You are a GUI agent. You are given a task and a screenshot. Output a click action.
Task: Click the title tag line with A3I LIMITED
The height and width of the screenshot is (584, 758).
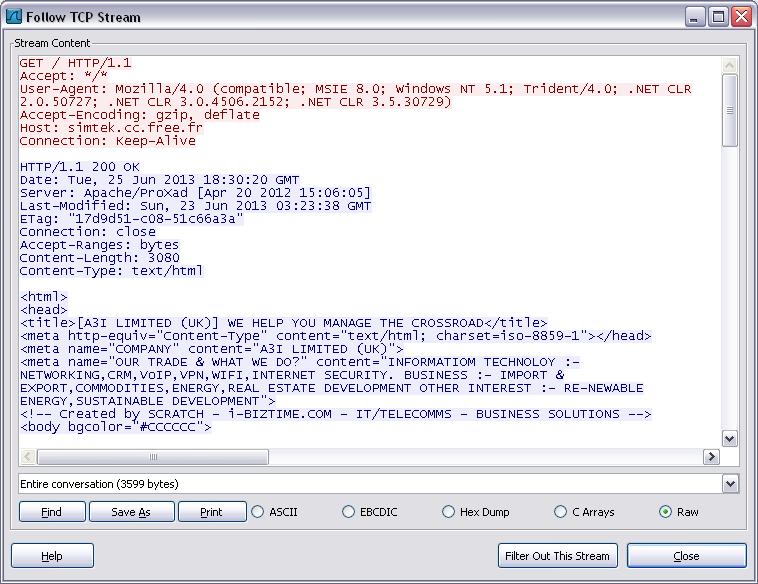coord(284,323)
